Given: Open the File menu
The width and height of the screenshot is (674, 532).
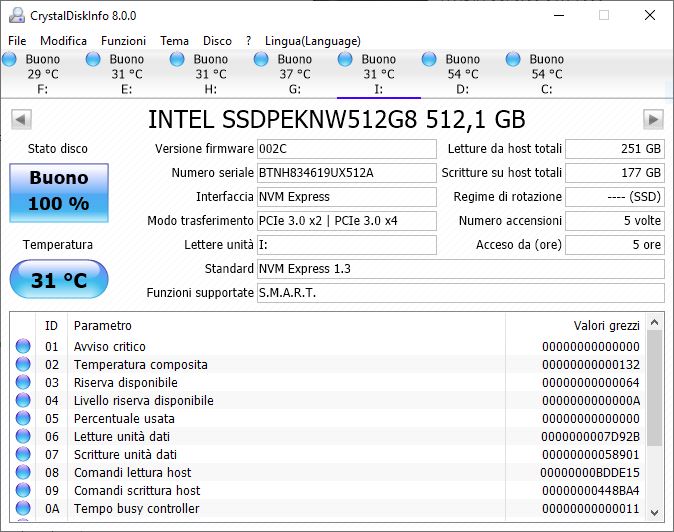Looking at the screenshot, I should point(17,41).
